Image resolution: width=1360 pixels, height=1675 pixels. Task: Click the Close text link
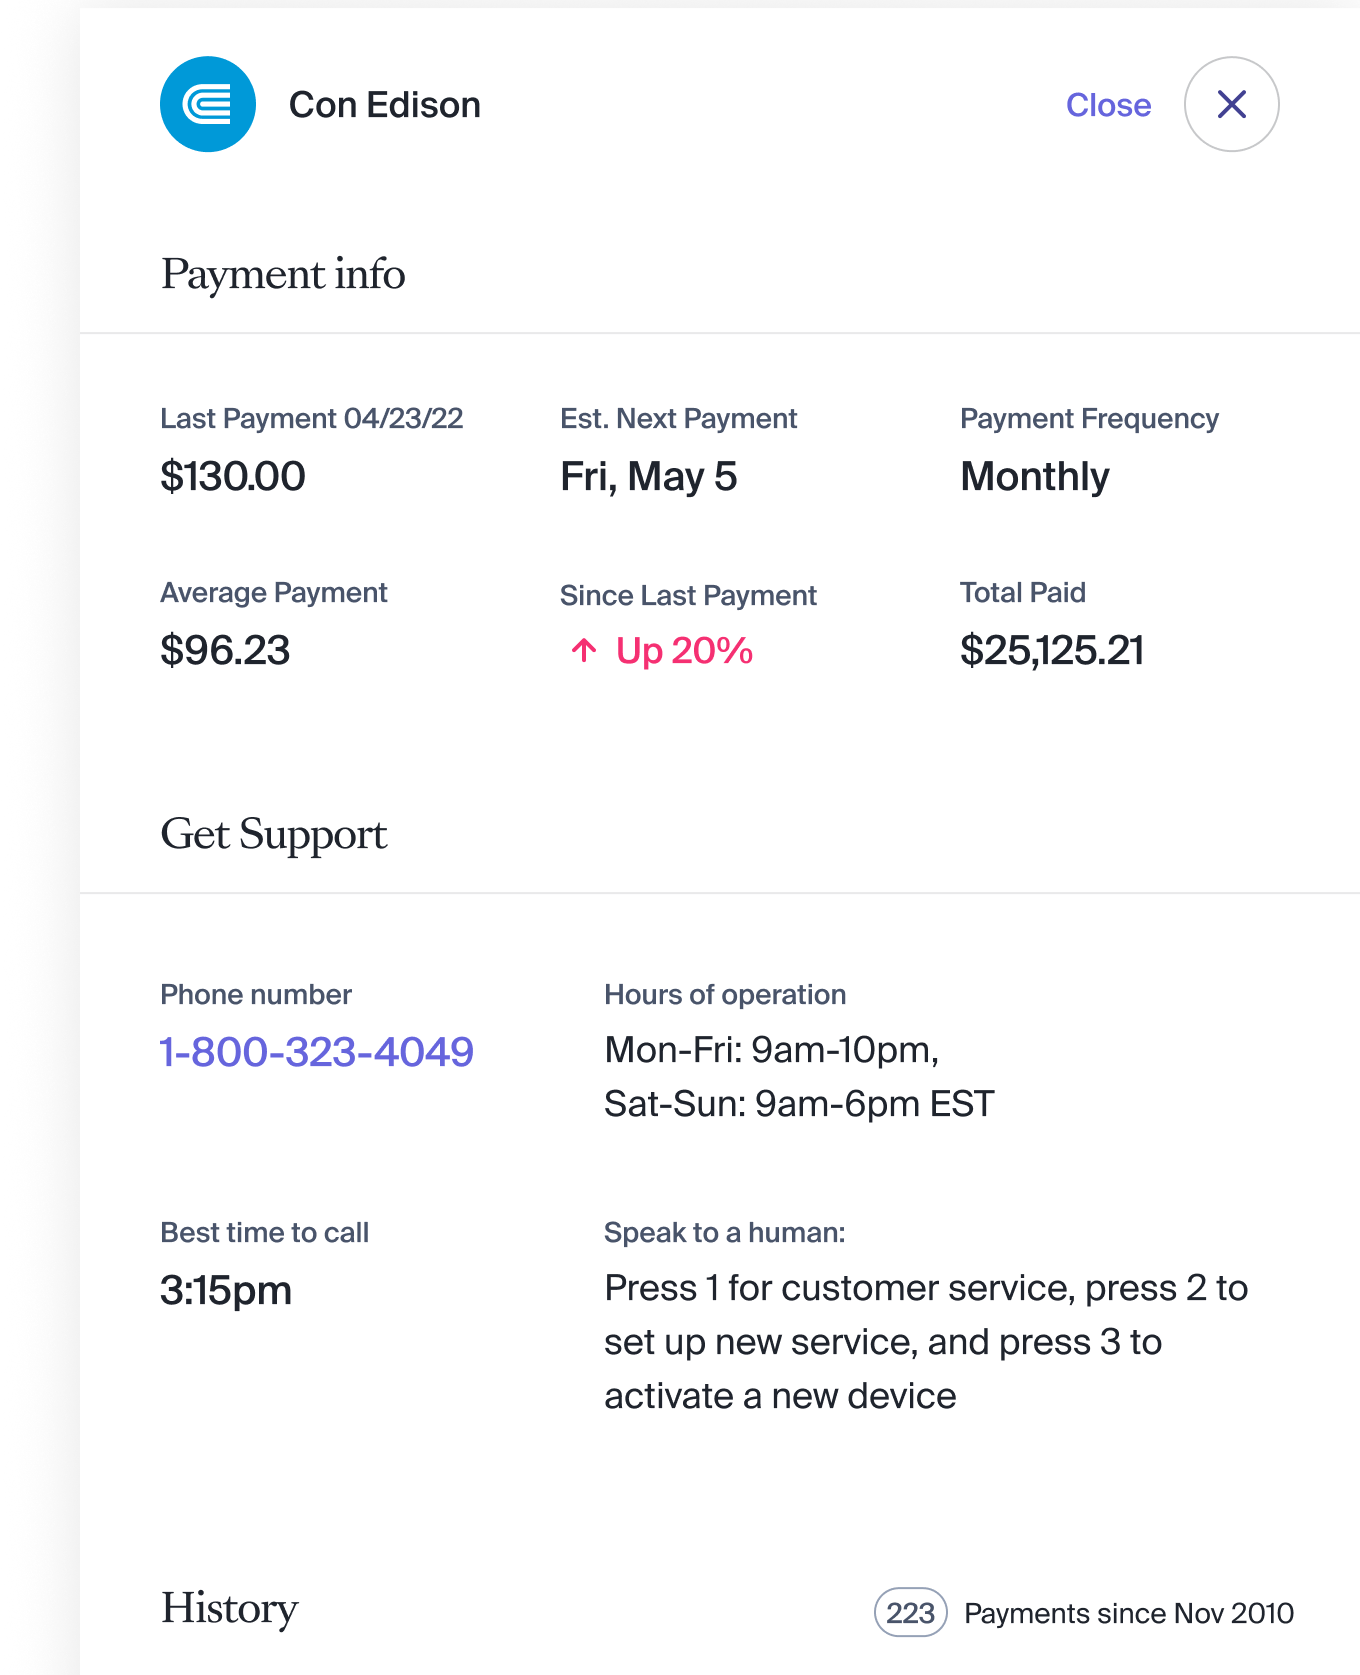[1108, 105]
